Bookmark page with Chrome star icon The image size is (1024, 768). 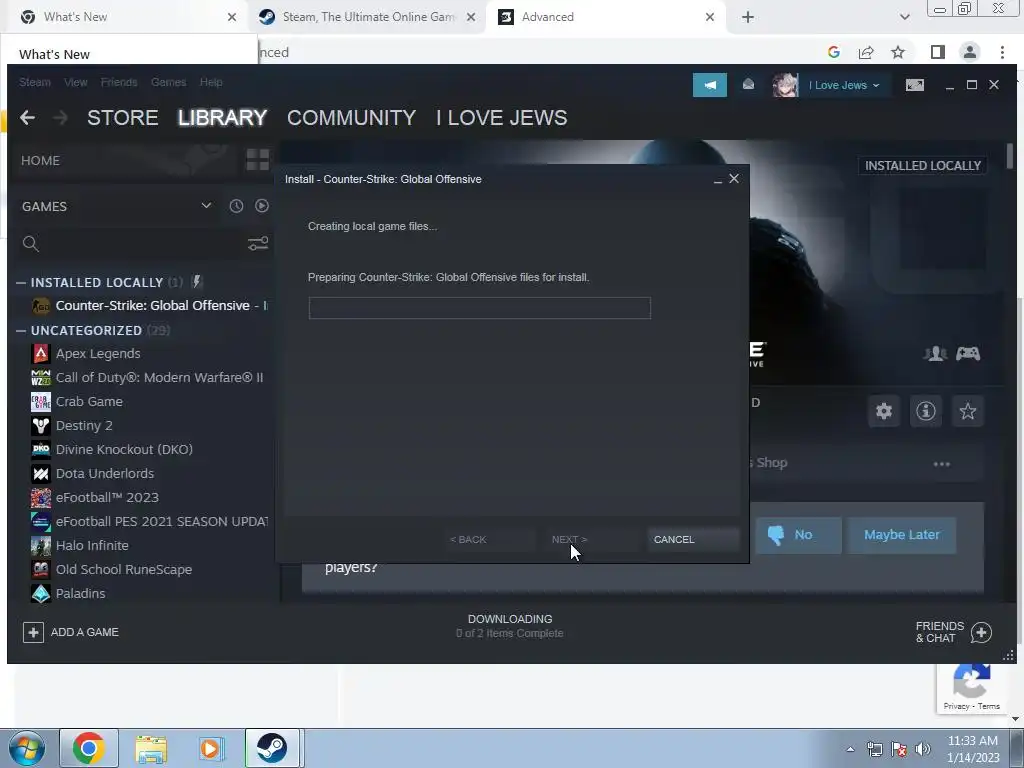[x=898, y=52]
